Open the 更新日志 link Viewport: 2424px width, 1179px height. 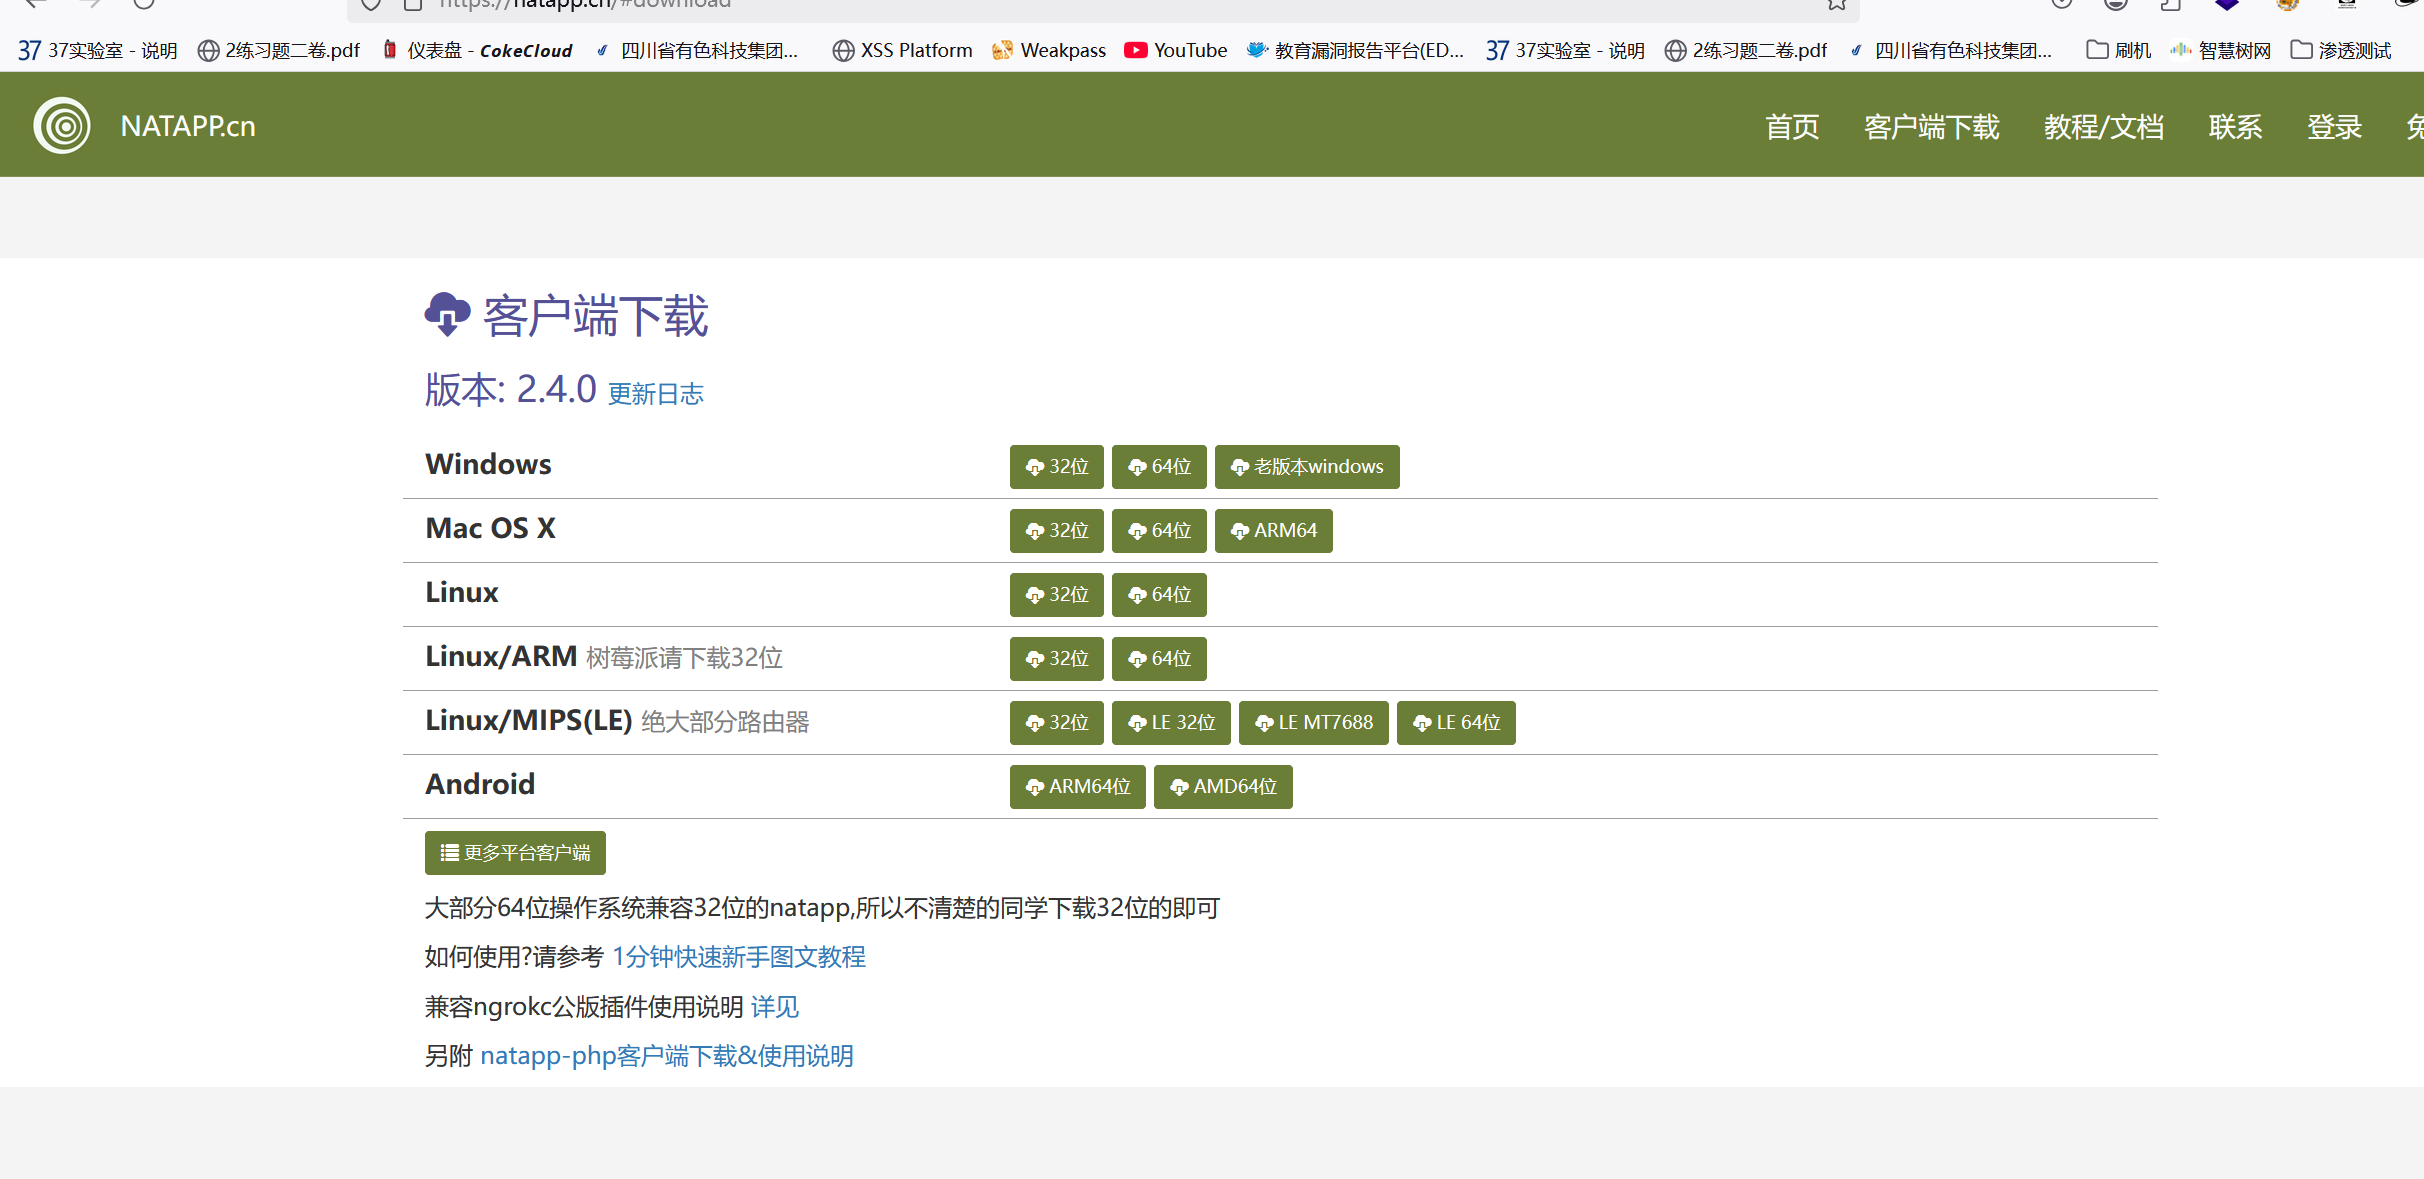pos(655,394)
